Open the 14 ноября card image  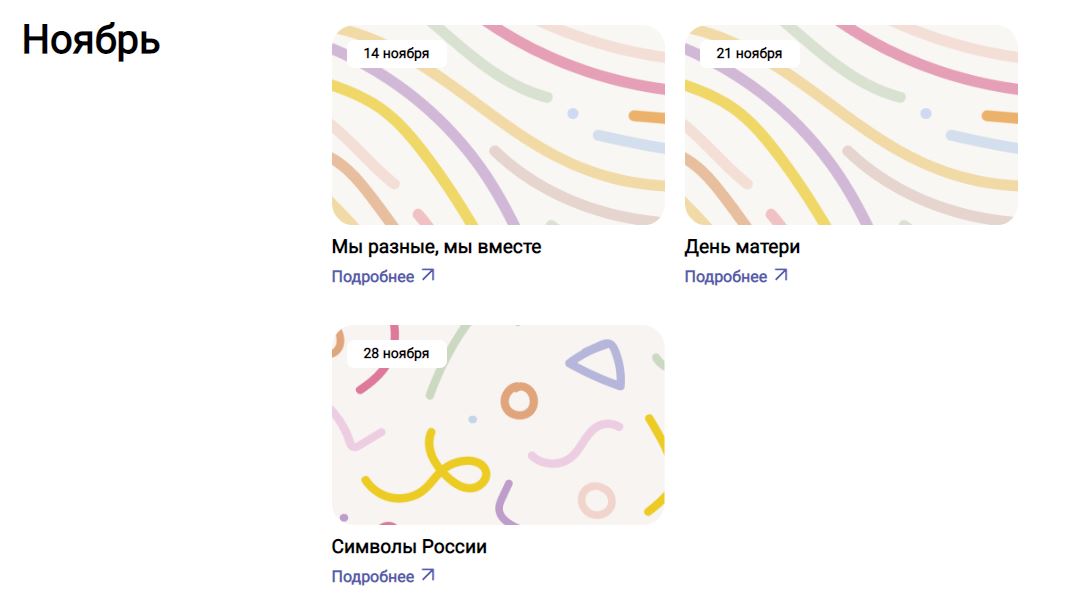click(x=498, y=125)
